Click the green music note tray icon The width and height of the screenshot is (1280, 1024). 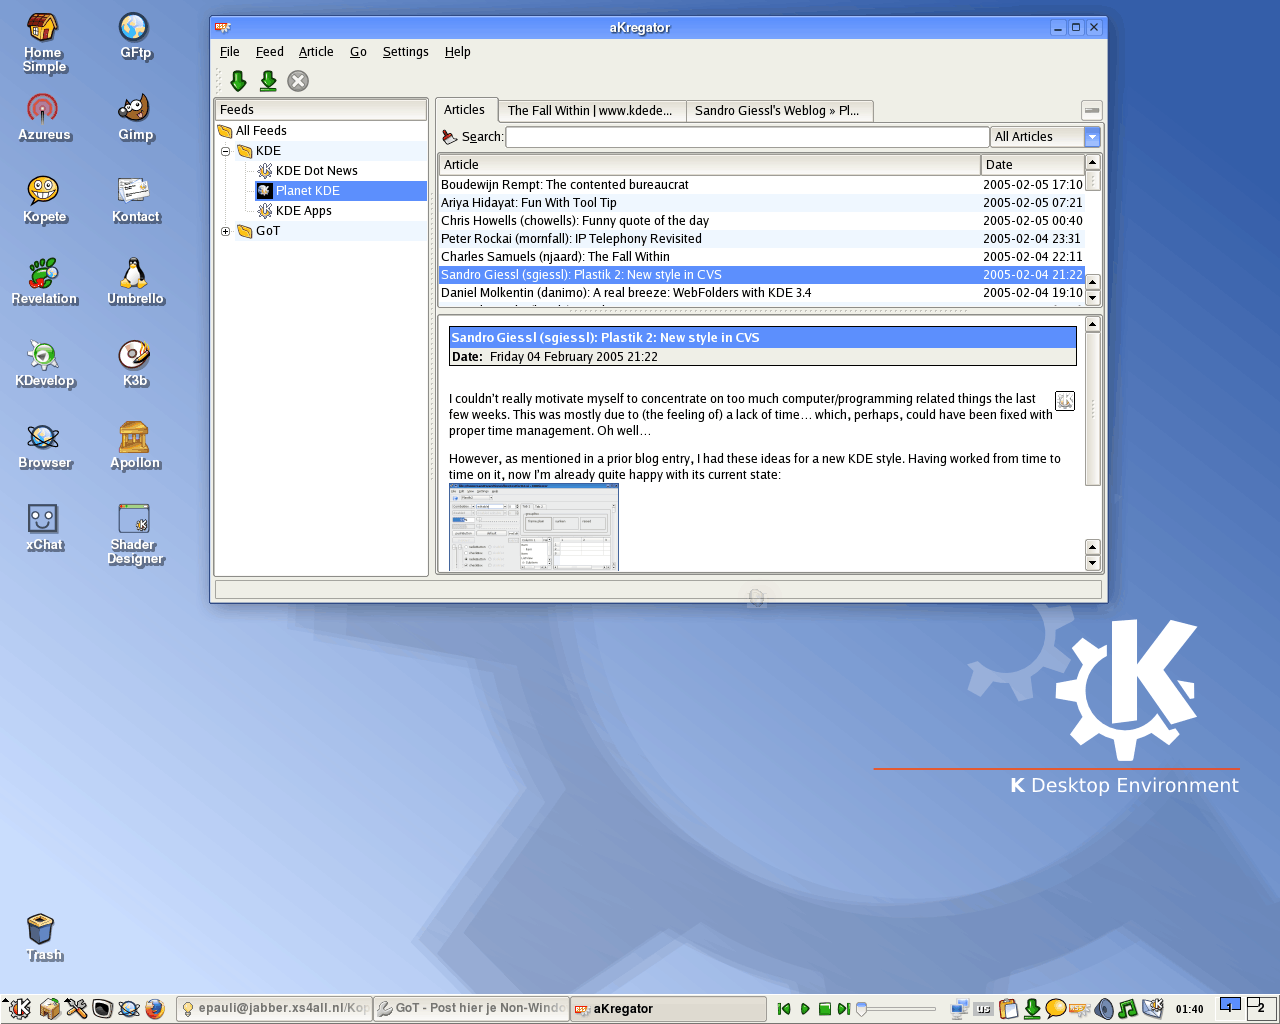pyautogui.click(x=1128, y=1009)
